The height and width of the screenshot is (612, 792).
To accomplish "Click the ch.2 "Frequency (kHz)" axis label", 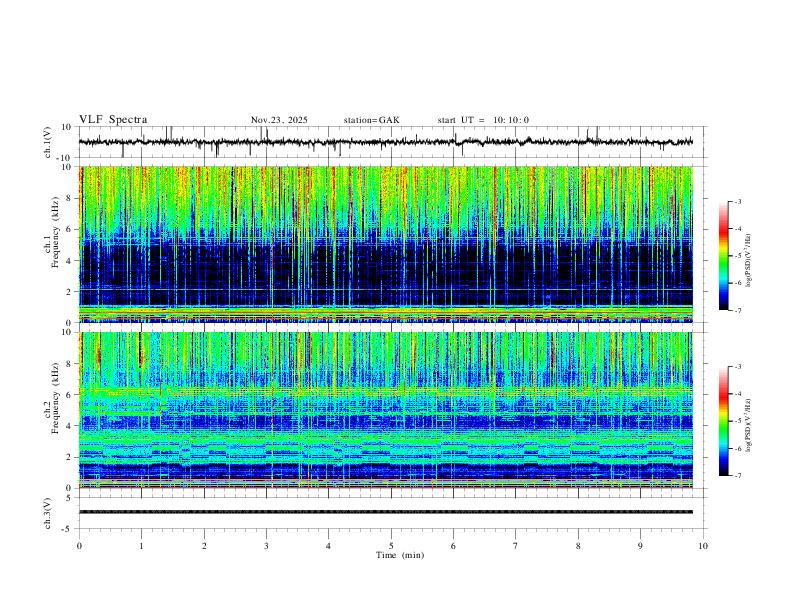I will click(x=55, y=398).
